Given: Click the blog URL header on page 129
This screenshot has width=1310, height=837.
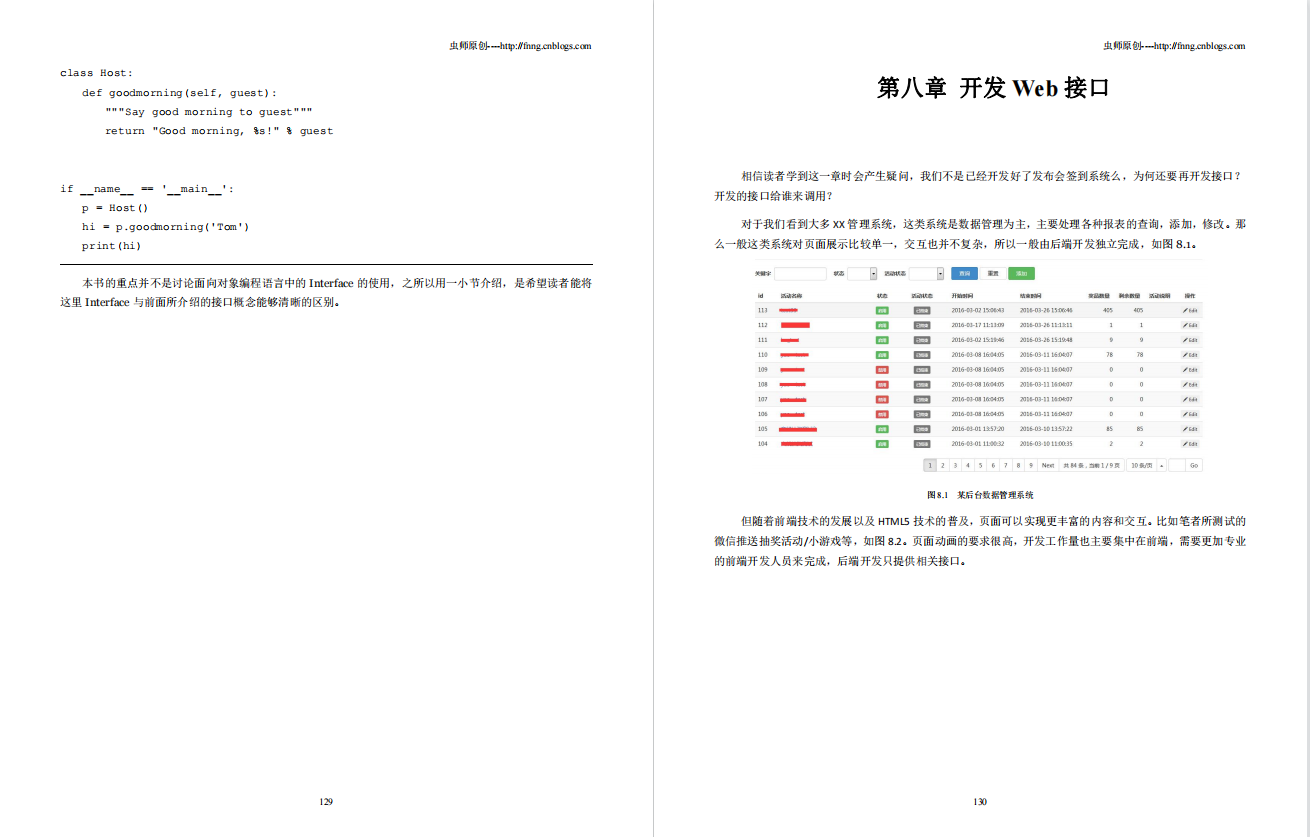Looking at the screenshot, I should click(520, 45).
